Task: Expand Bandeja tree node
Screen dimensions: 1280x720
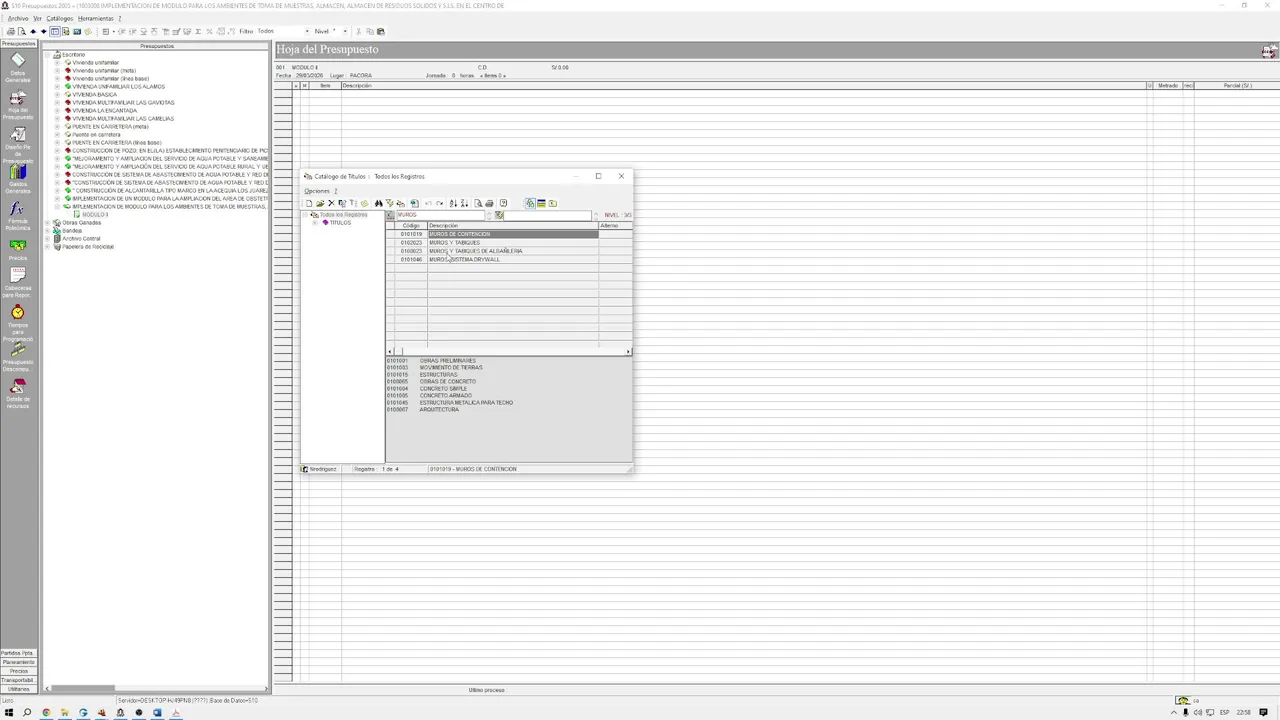Action: [48, 231]
